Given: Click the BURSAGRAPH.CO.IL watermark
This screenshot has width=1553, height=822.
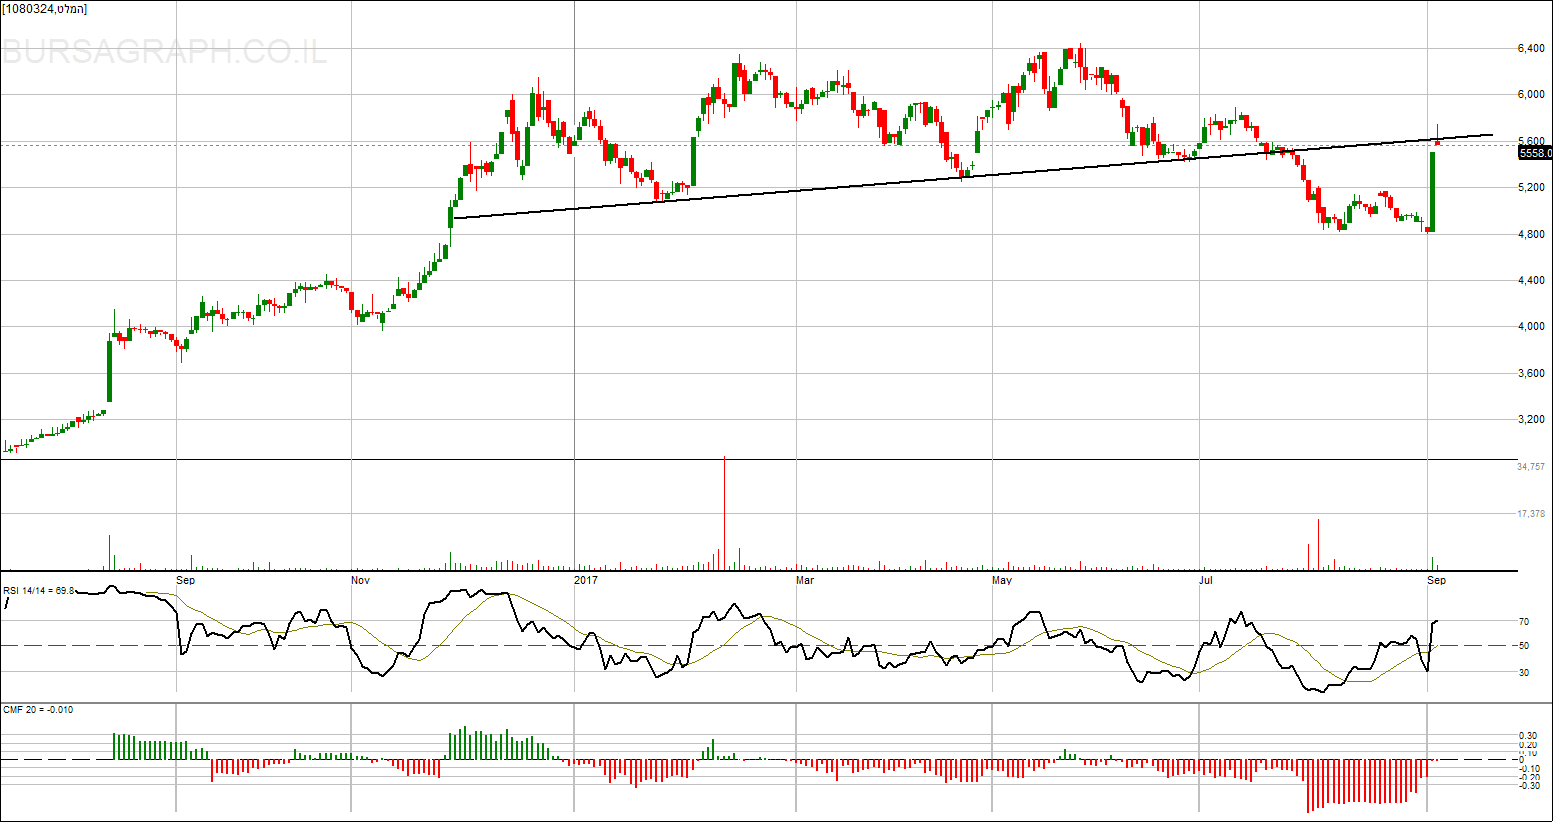Looking at the screenshot, I should pyautogui.click(x=165, y=52).
